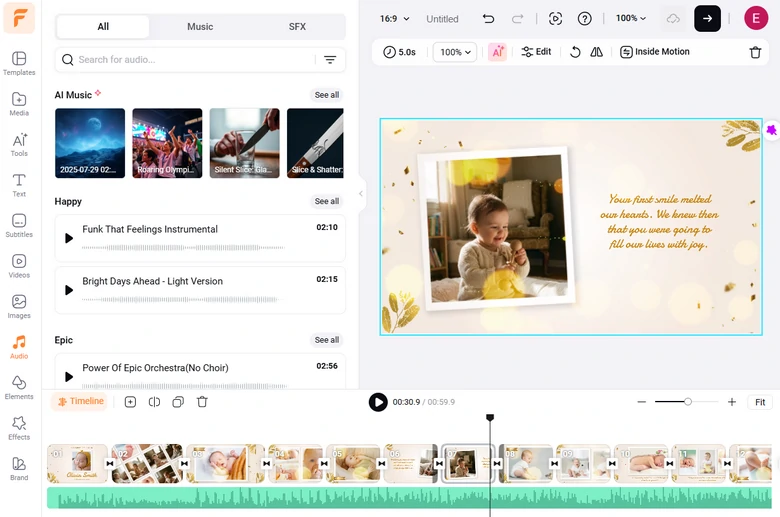Open the 16:9 aspect ratio dropdown
Viewport: 780px width, 517px height.
395,19
